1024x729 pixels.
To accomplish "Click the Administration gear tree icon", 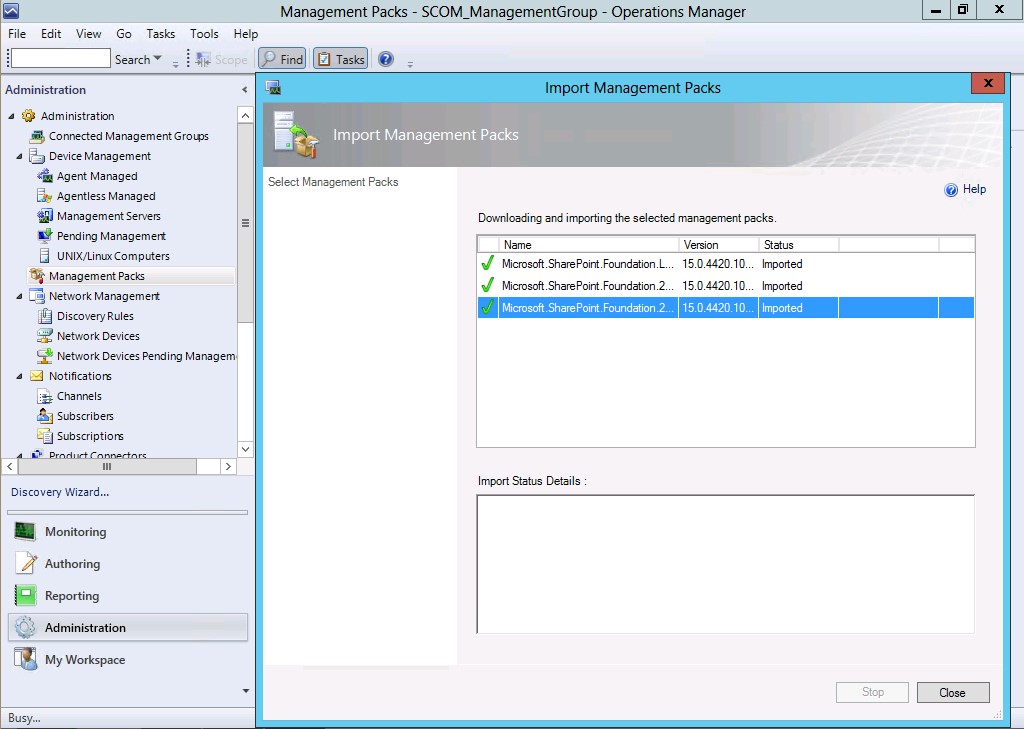I will tap(28, 116).
